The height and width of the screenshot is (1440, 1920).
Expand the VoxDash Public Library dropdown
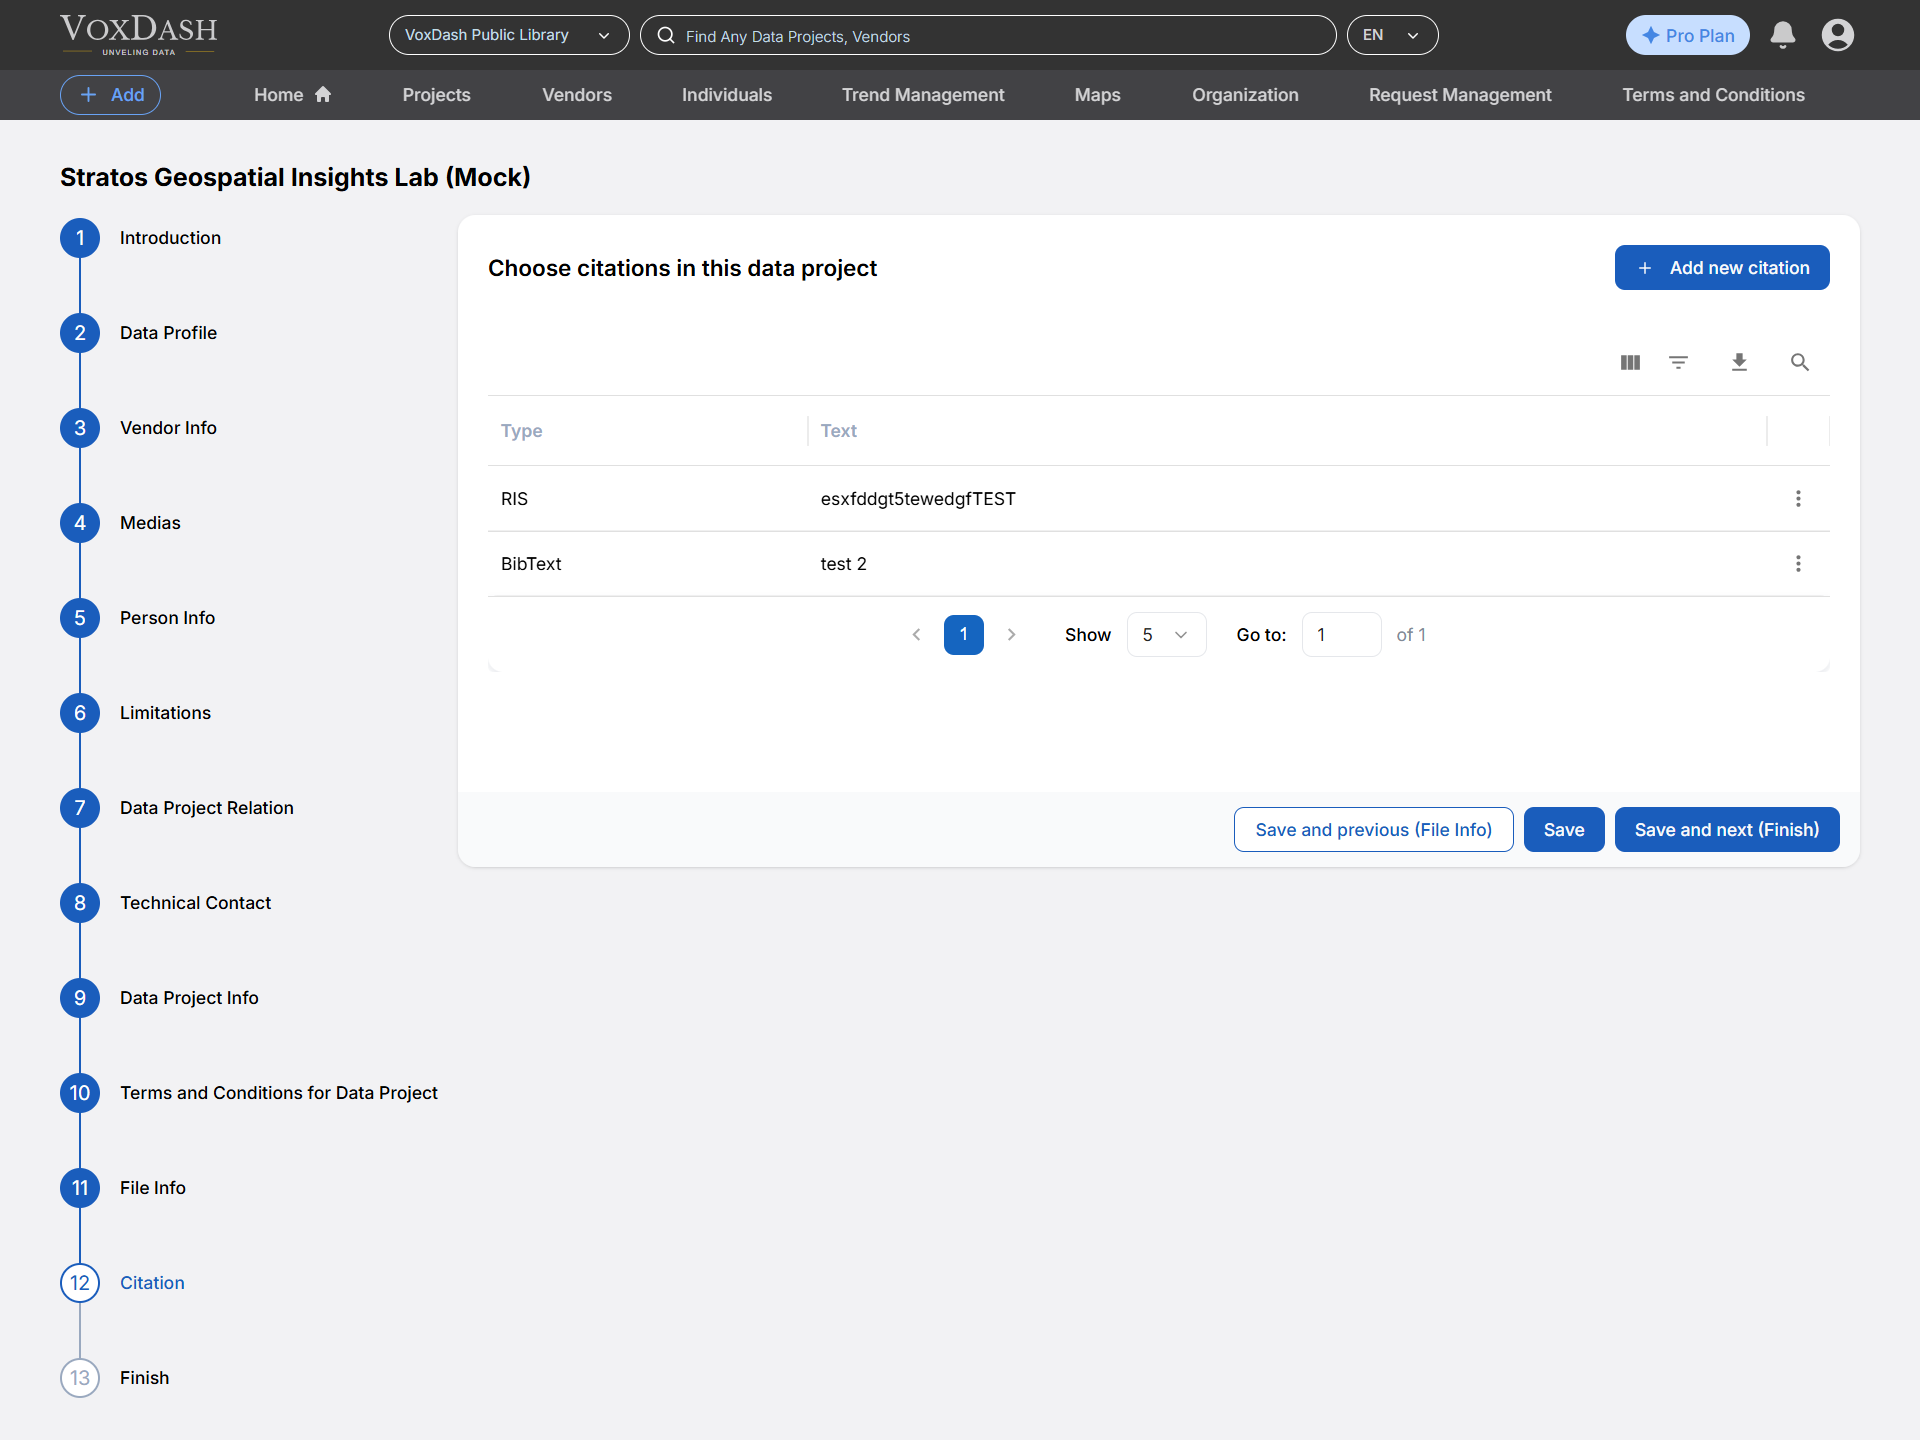pyautogui.click(x=508, y=35)
